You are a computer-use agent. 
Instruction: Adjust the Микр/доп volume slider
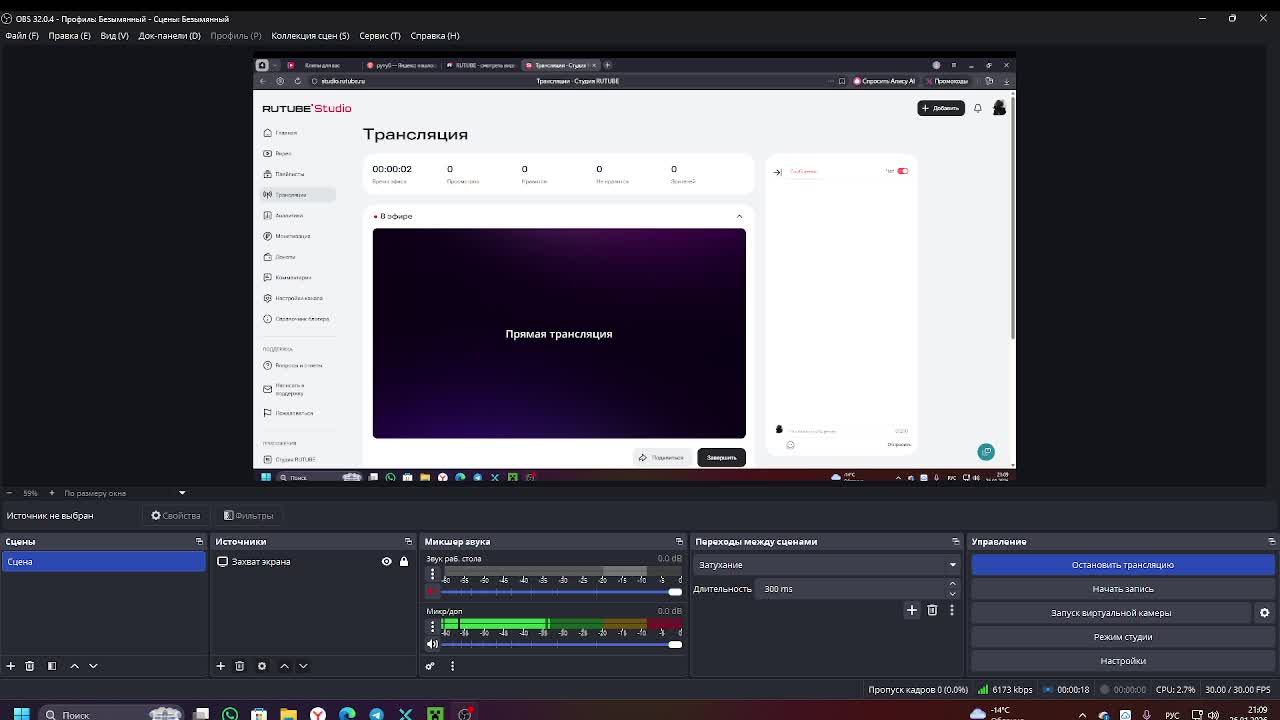[x=562, y=644]
